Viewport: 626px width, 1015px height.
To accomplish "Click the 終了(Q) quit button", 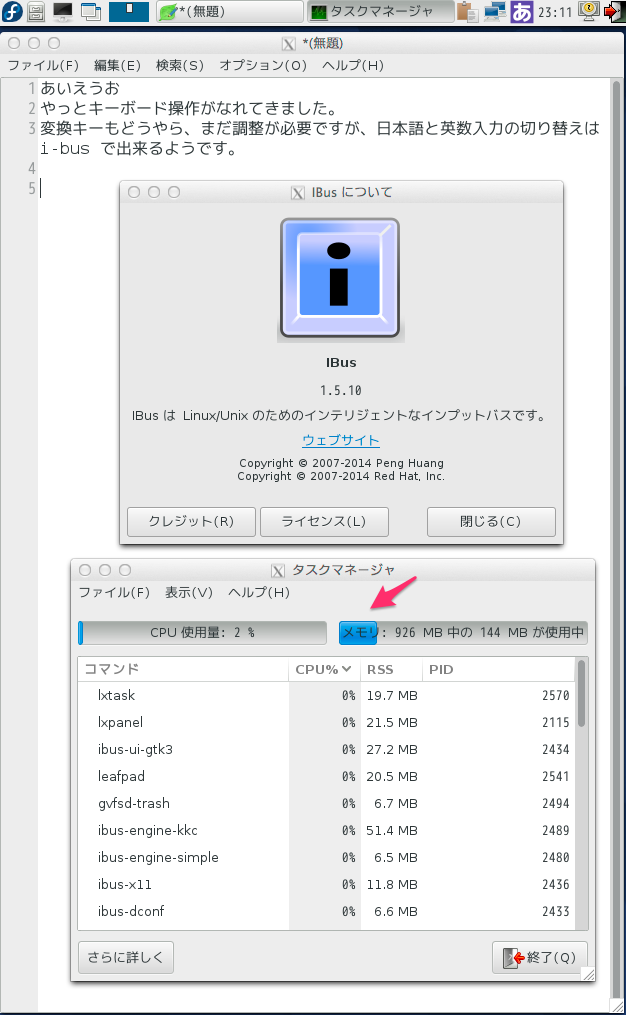I will tap(540, 957).
